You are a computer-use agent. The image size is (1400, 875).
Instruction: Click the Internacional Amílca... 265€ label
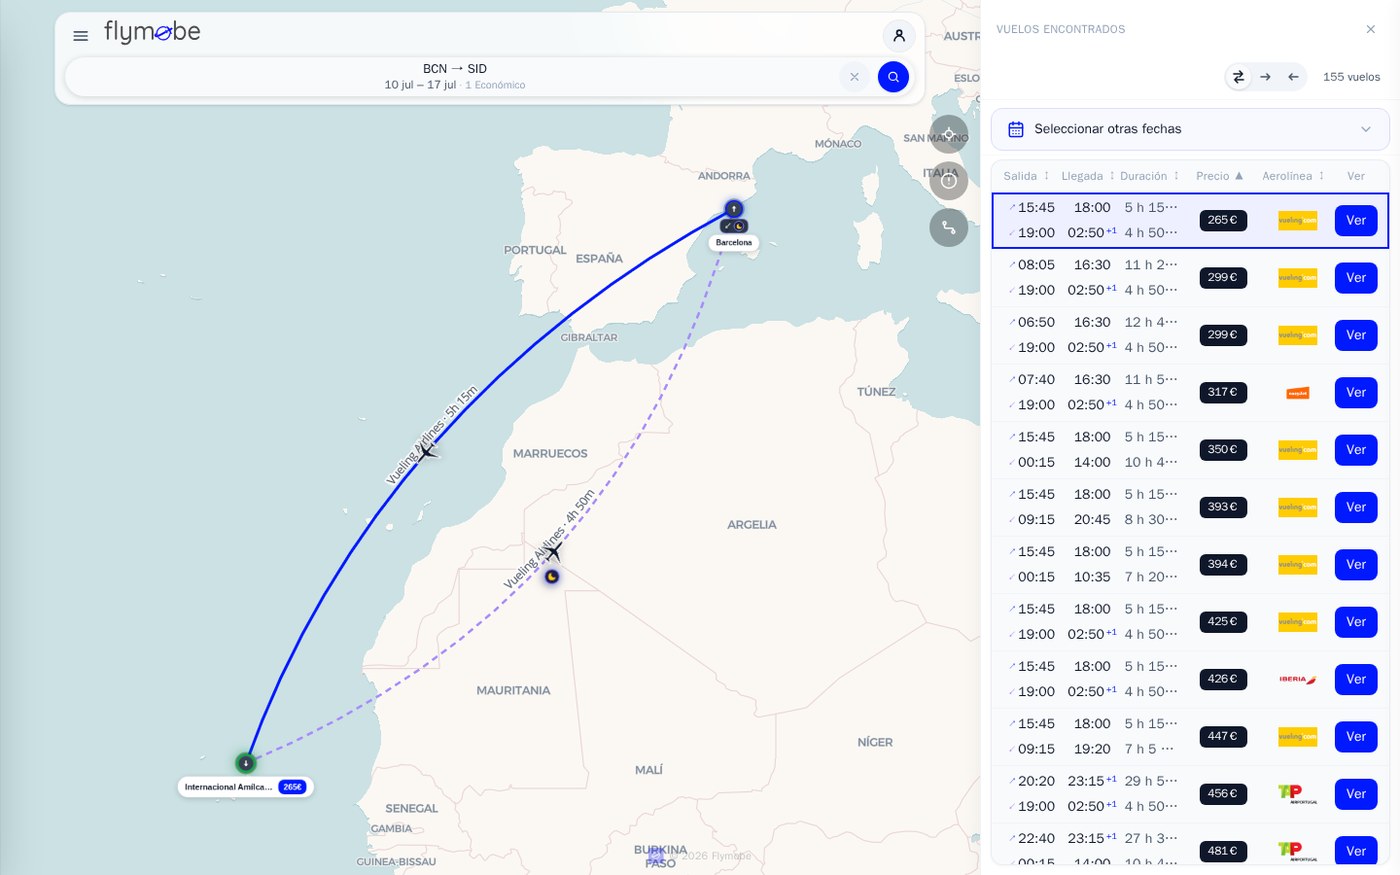pyautogui.click(x=246, y=787)
